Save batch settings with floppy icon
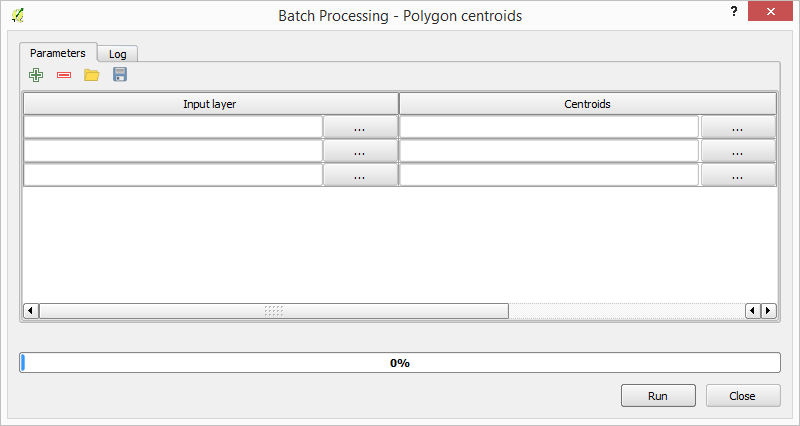 (x=120, y=75)
